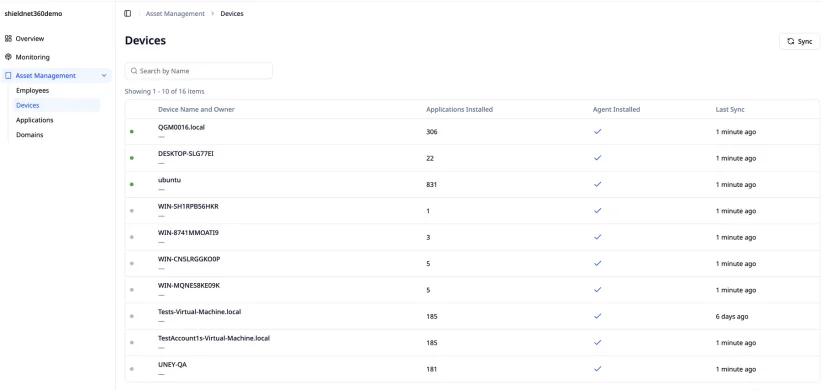Click agent installed checkmark for Tests-Virtual-Machine.local
This screenshot has width=822, height=390.
tap(597, 316)
